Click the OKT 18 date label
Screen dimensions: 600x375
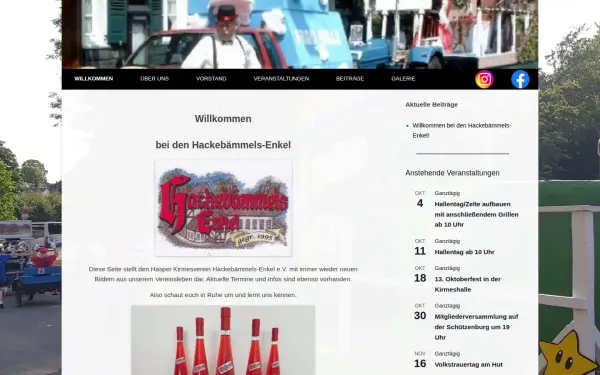(420, 274)
